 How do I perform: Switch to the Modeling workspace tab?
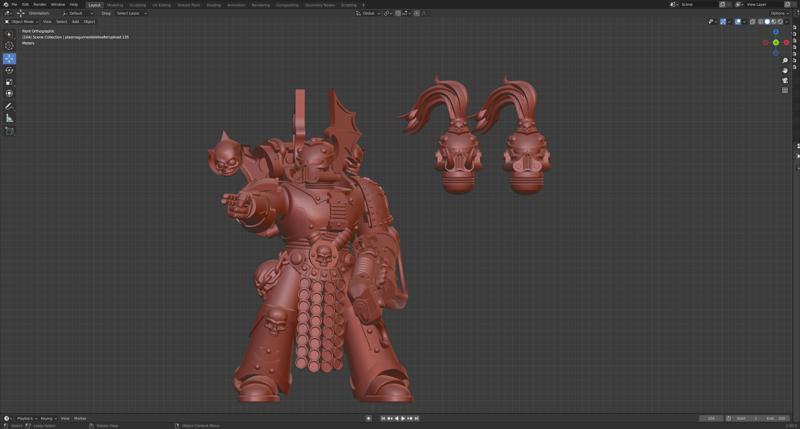pyautogui.click(x=115, y=5)
